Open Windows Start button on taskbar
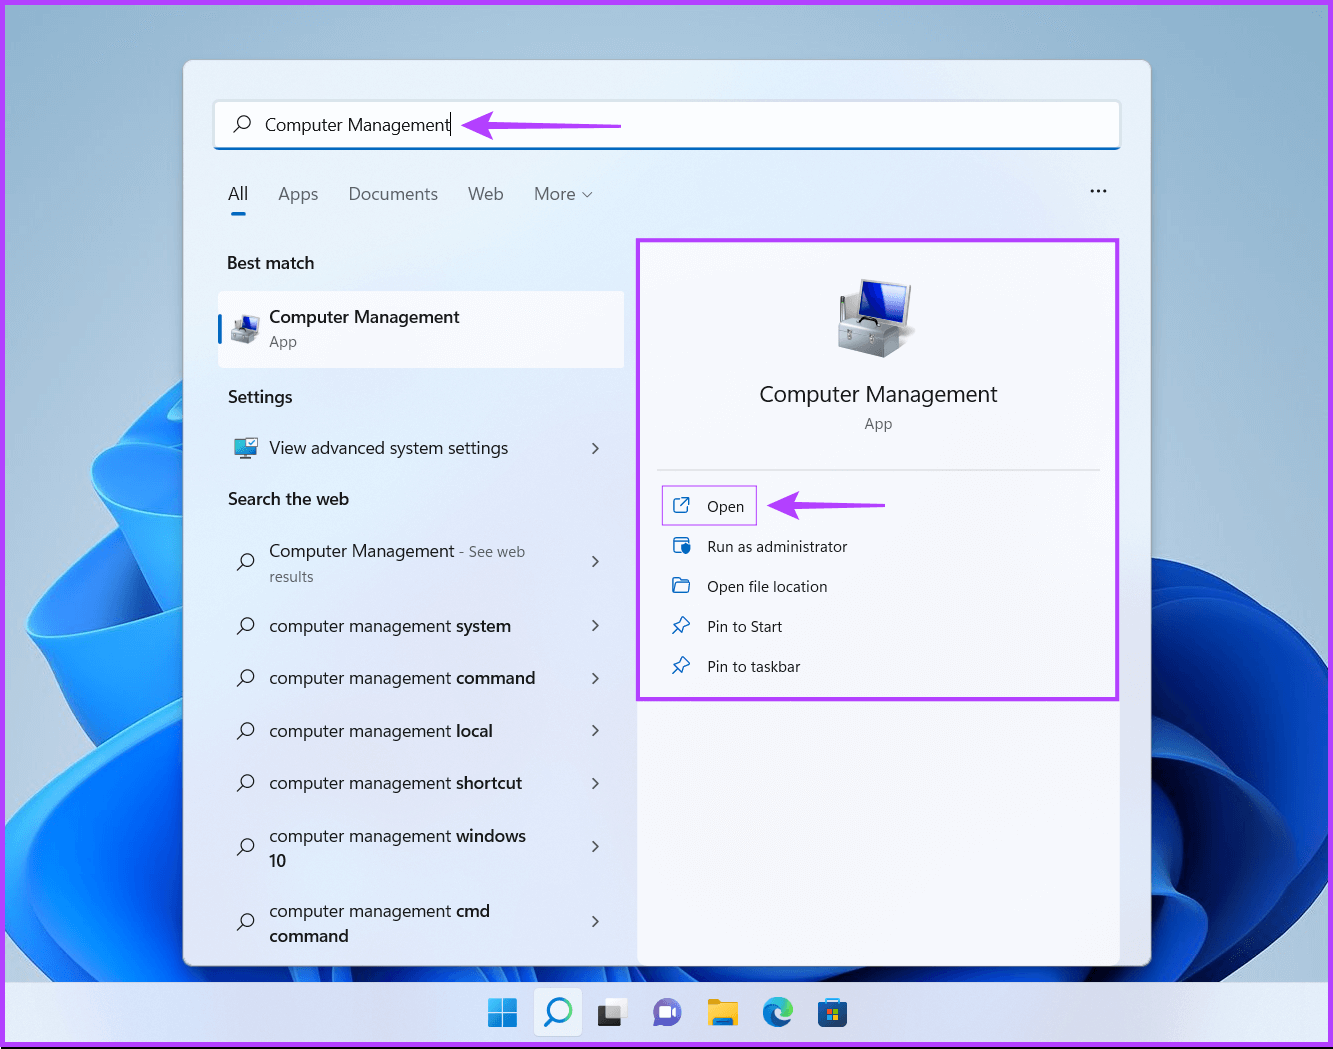1333x1049 pixels. 503,1013
